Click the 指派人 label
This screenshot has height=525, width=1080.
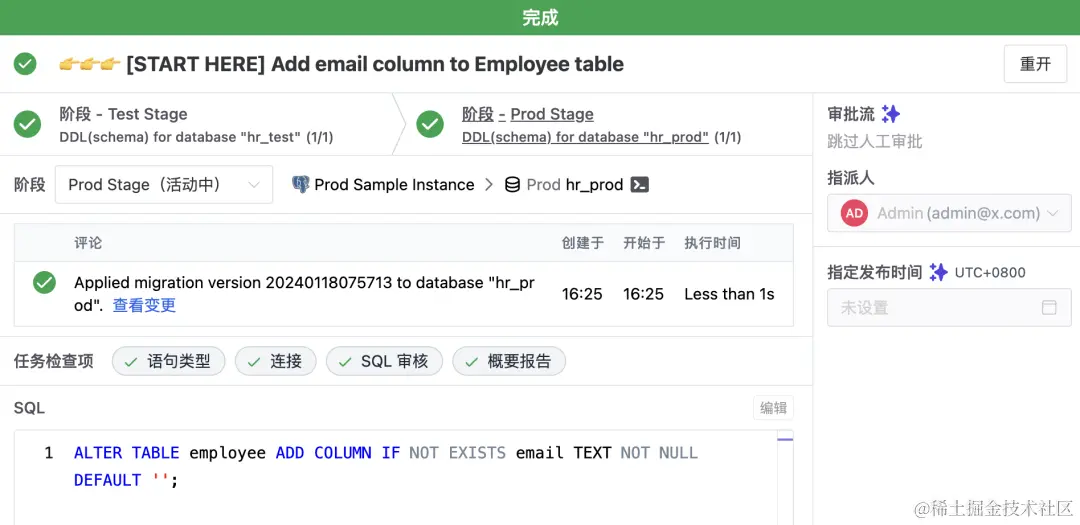(x=851, y=178)
